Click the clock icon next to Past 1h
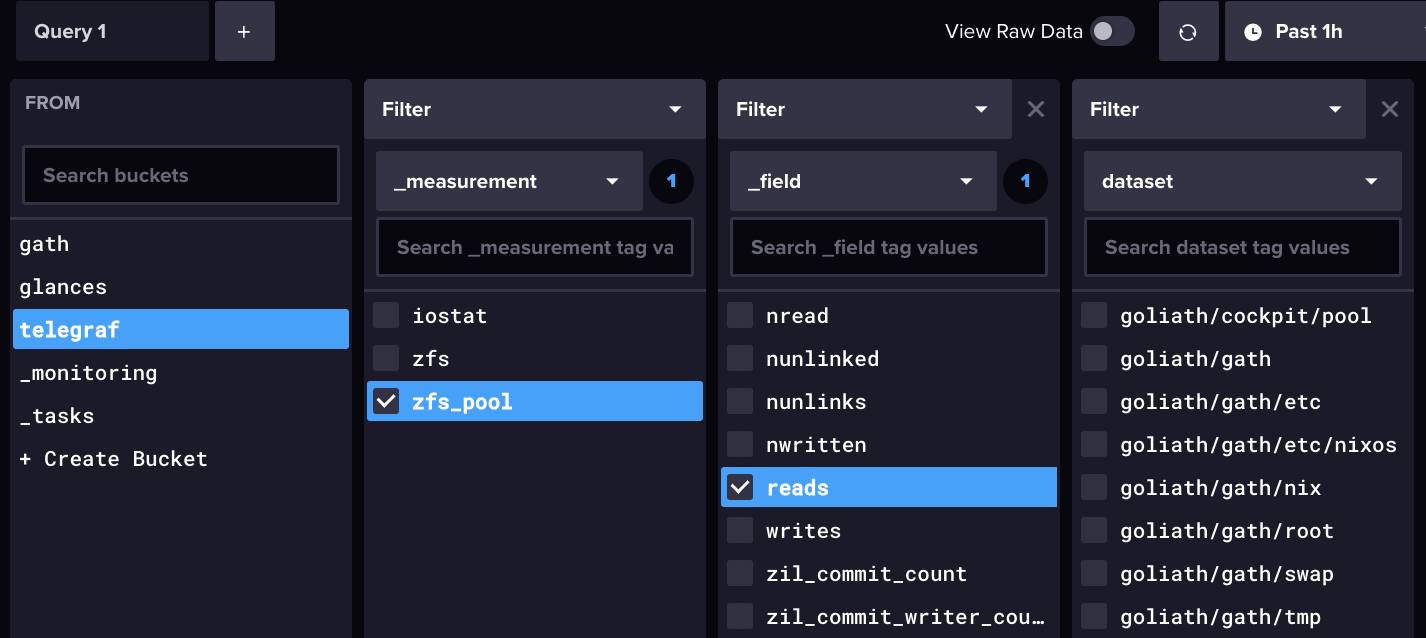This screenshot has height=638, width=1426. point(1253,31)
